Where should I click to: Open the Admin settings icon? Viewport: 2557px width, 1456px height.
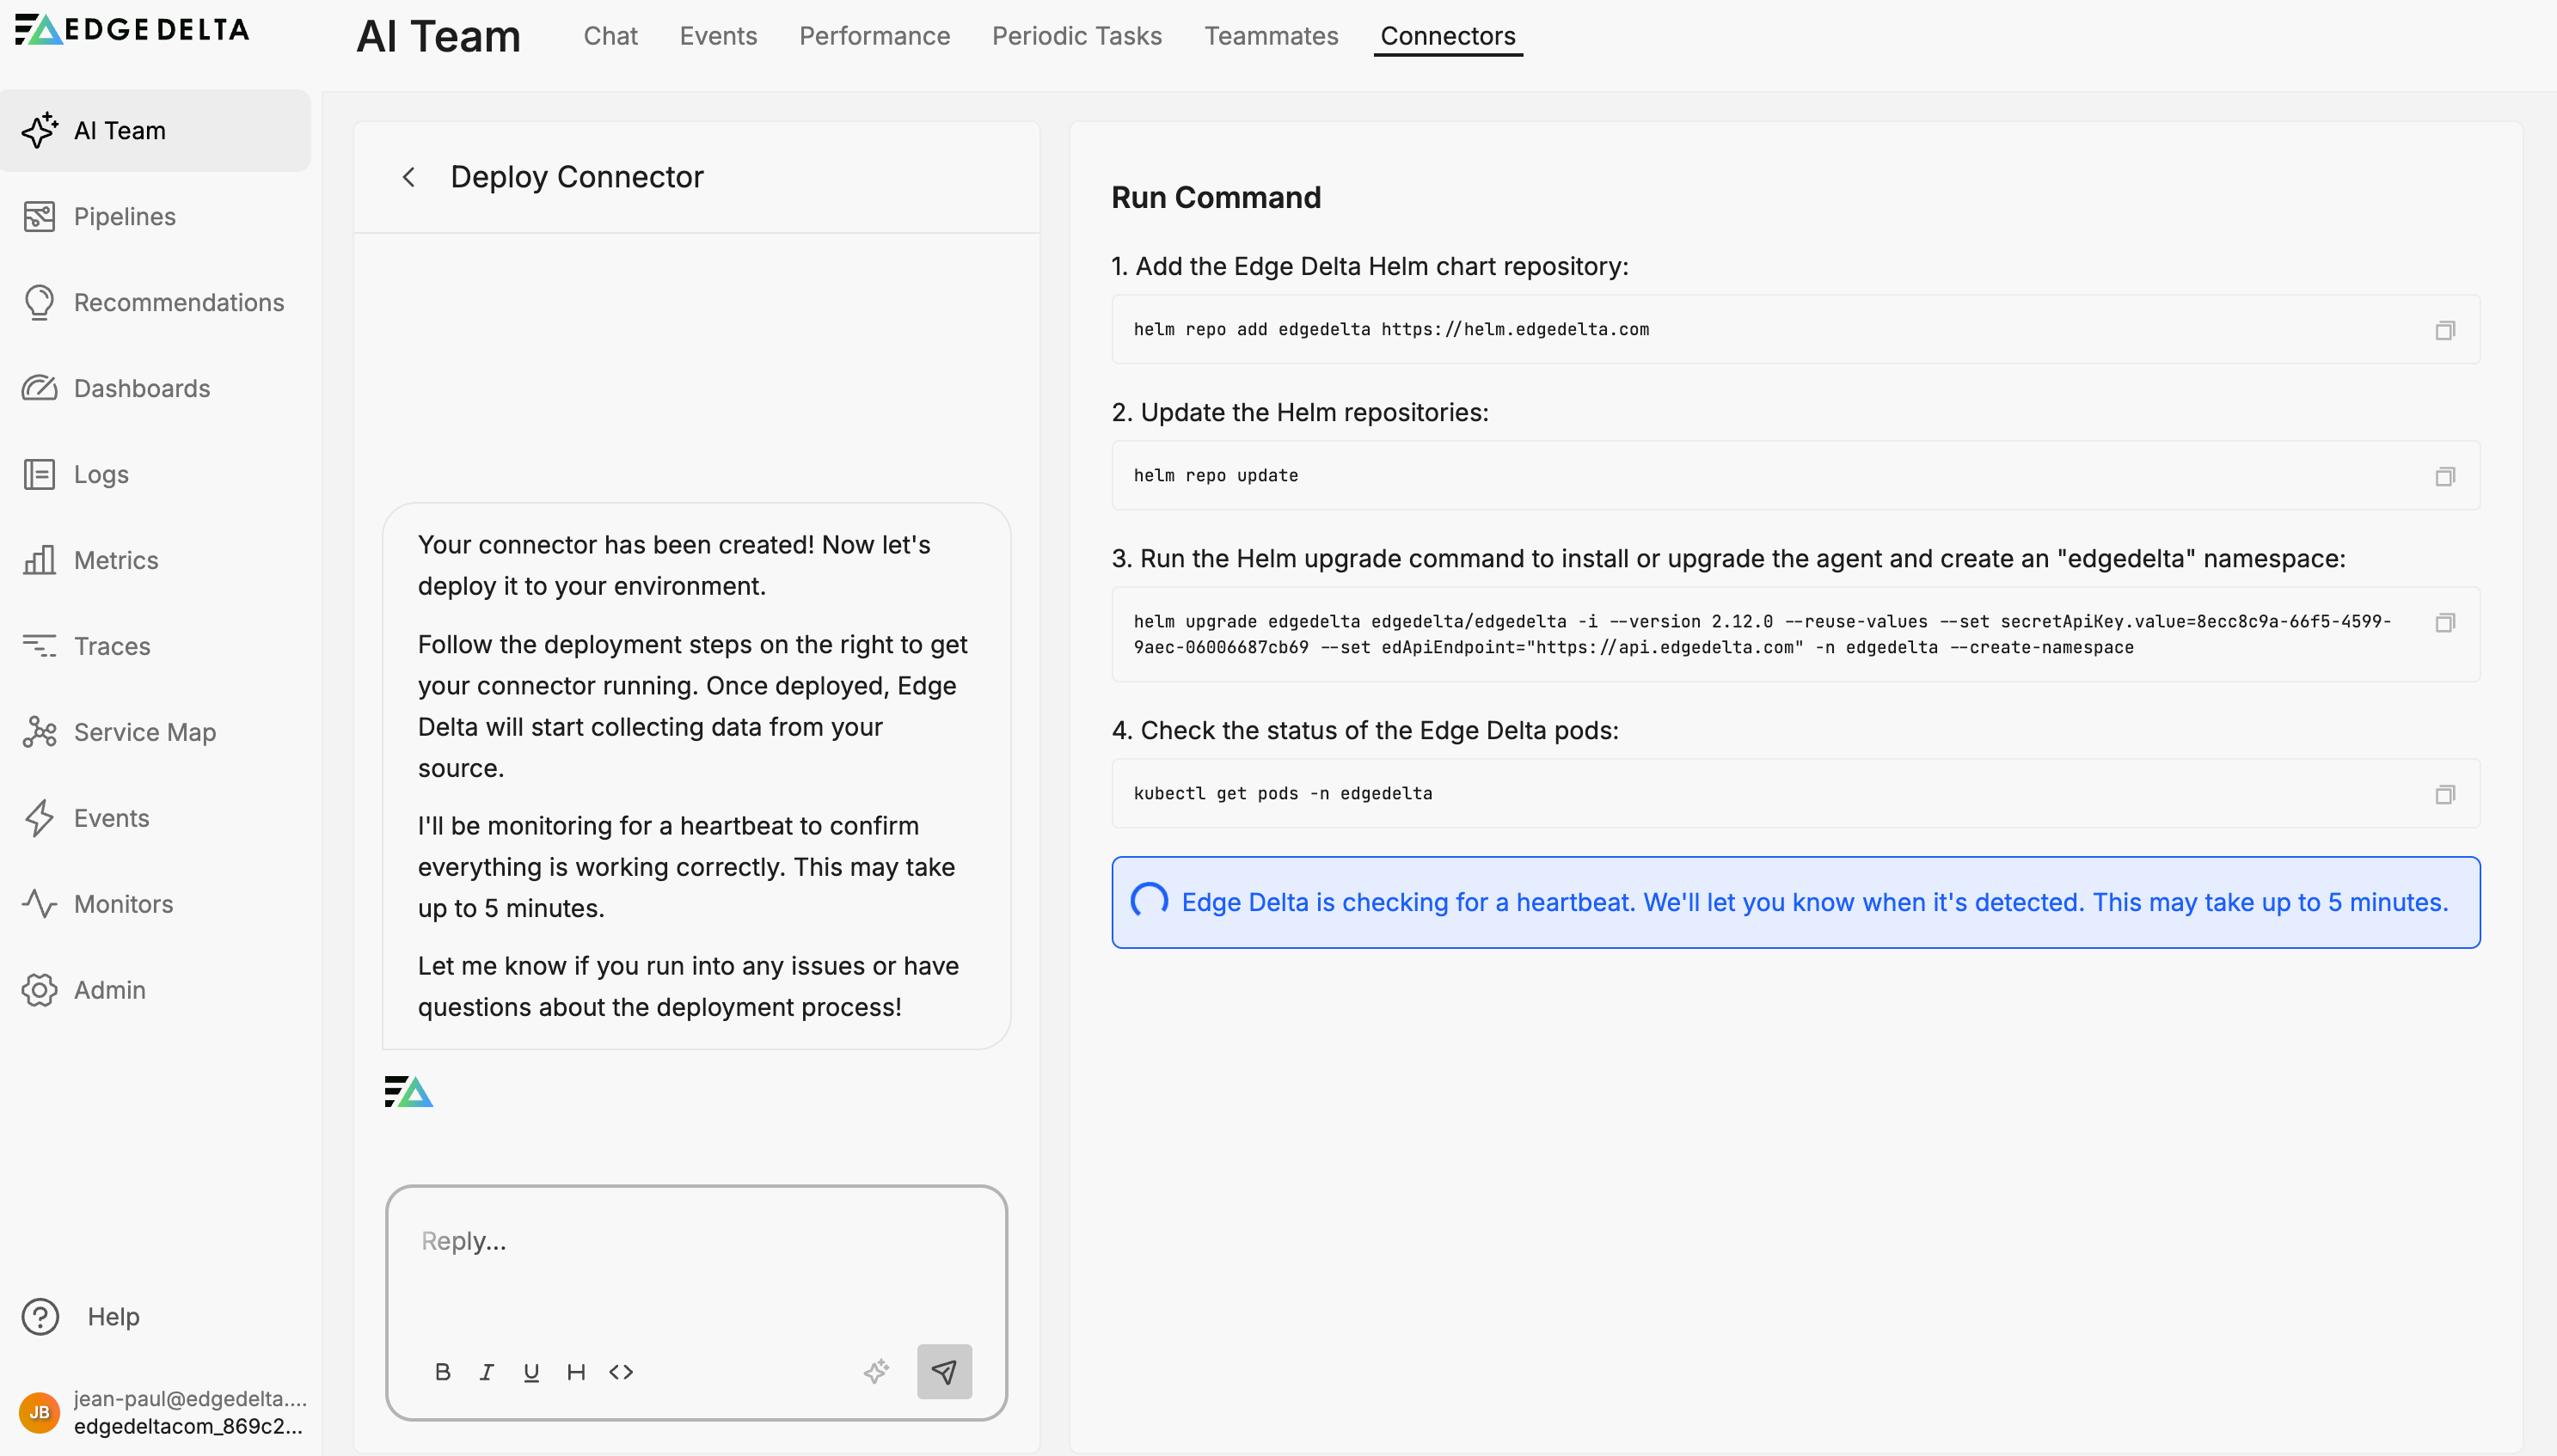[40, 990]
